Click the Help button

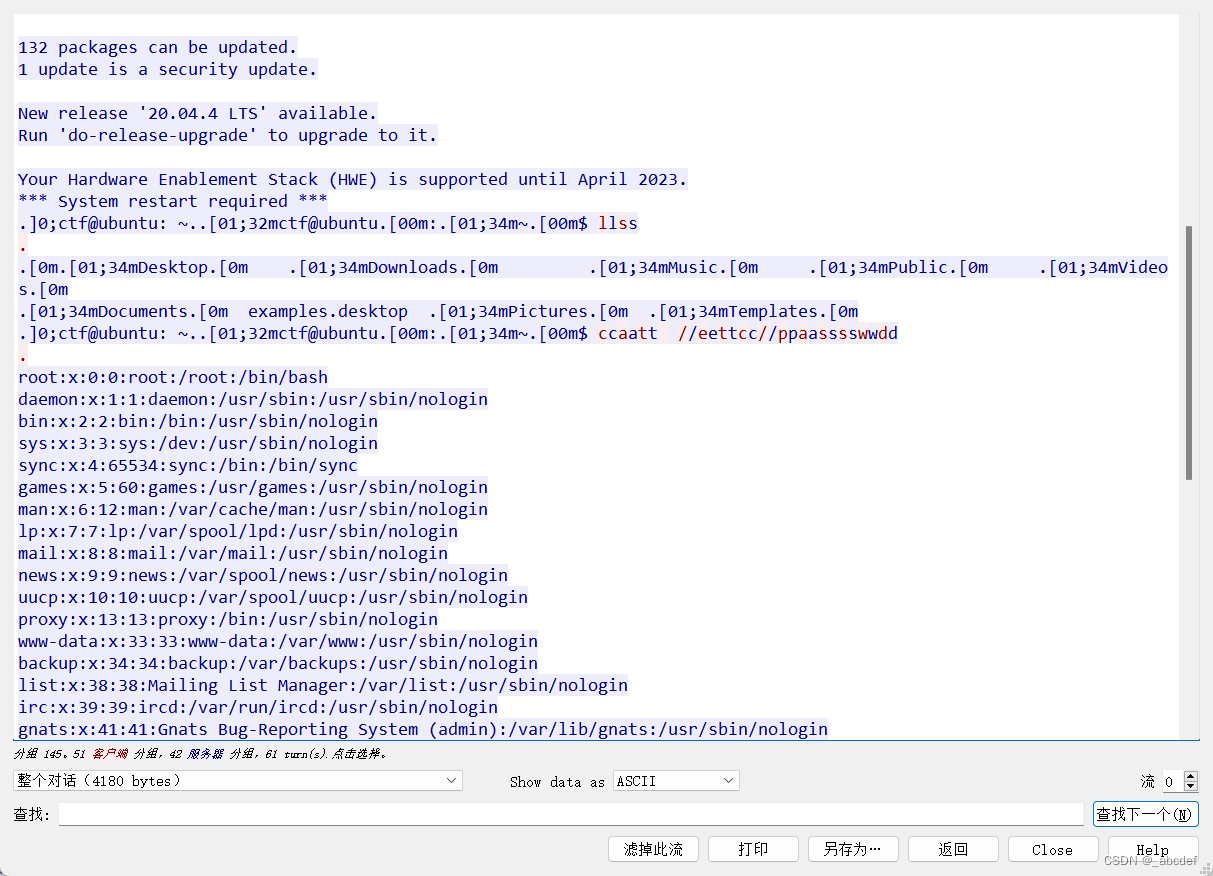click(1153, 849)
